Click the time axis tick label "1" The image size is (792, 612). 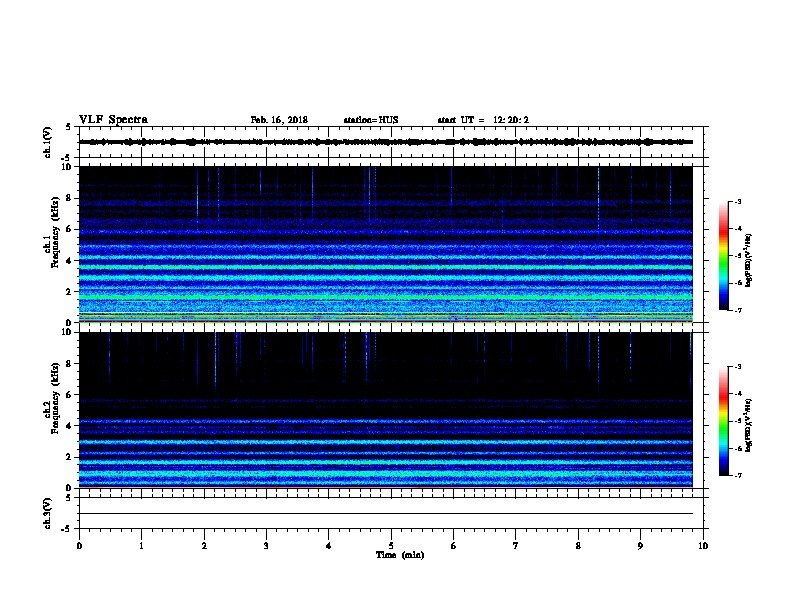(x=141, y=546)
